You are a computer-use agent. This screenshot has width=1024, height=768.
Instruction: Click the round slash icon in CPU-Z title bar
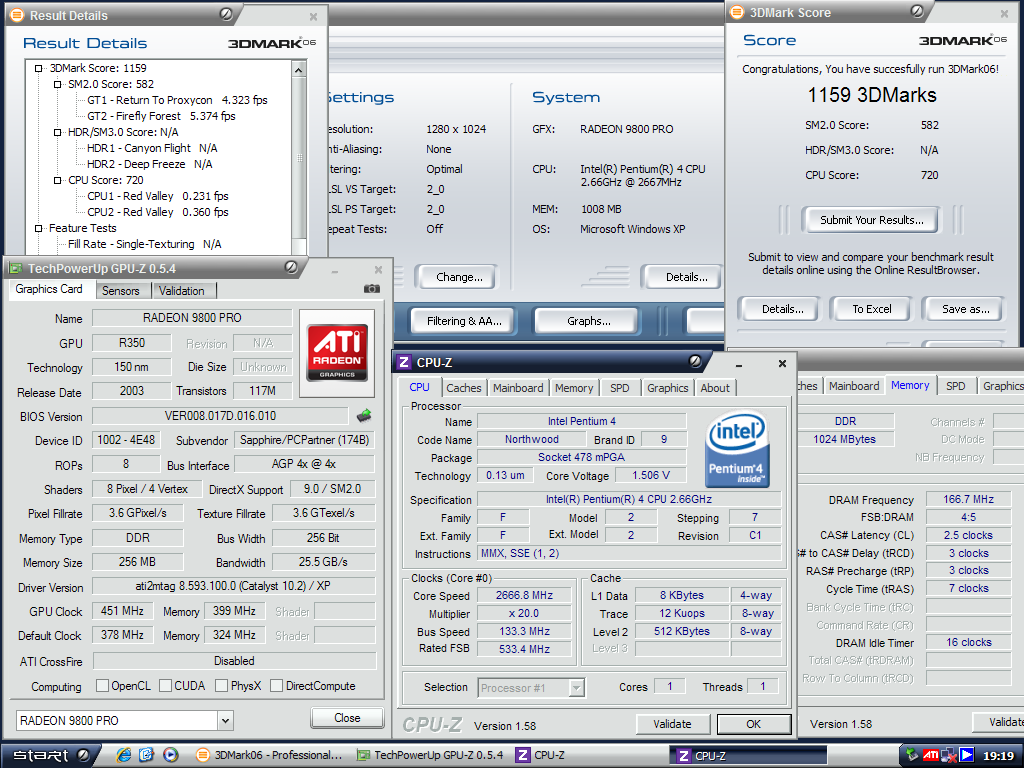tap(695, 361)
